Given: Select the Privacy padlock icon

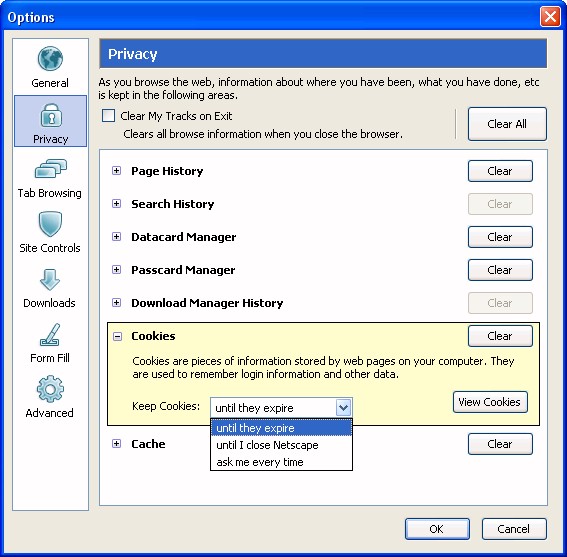Looking at the screenshot, I should pyautogui.click(x=50, y=115).
